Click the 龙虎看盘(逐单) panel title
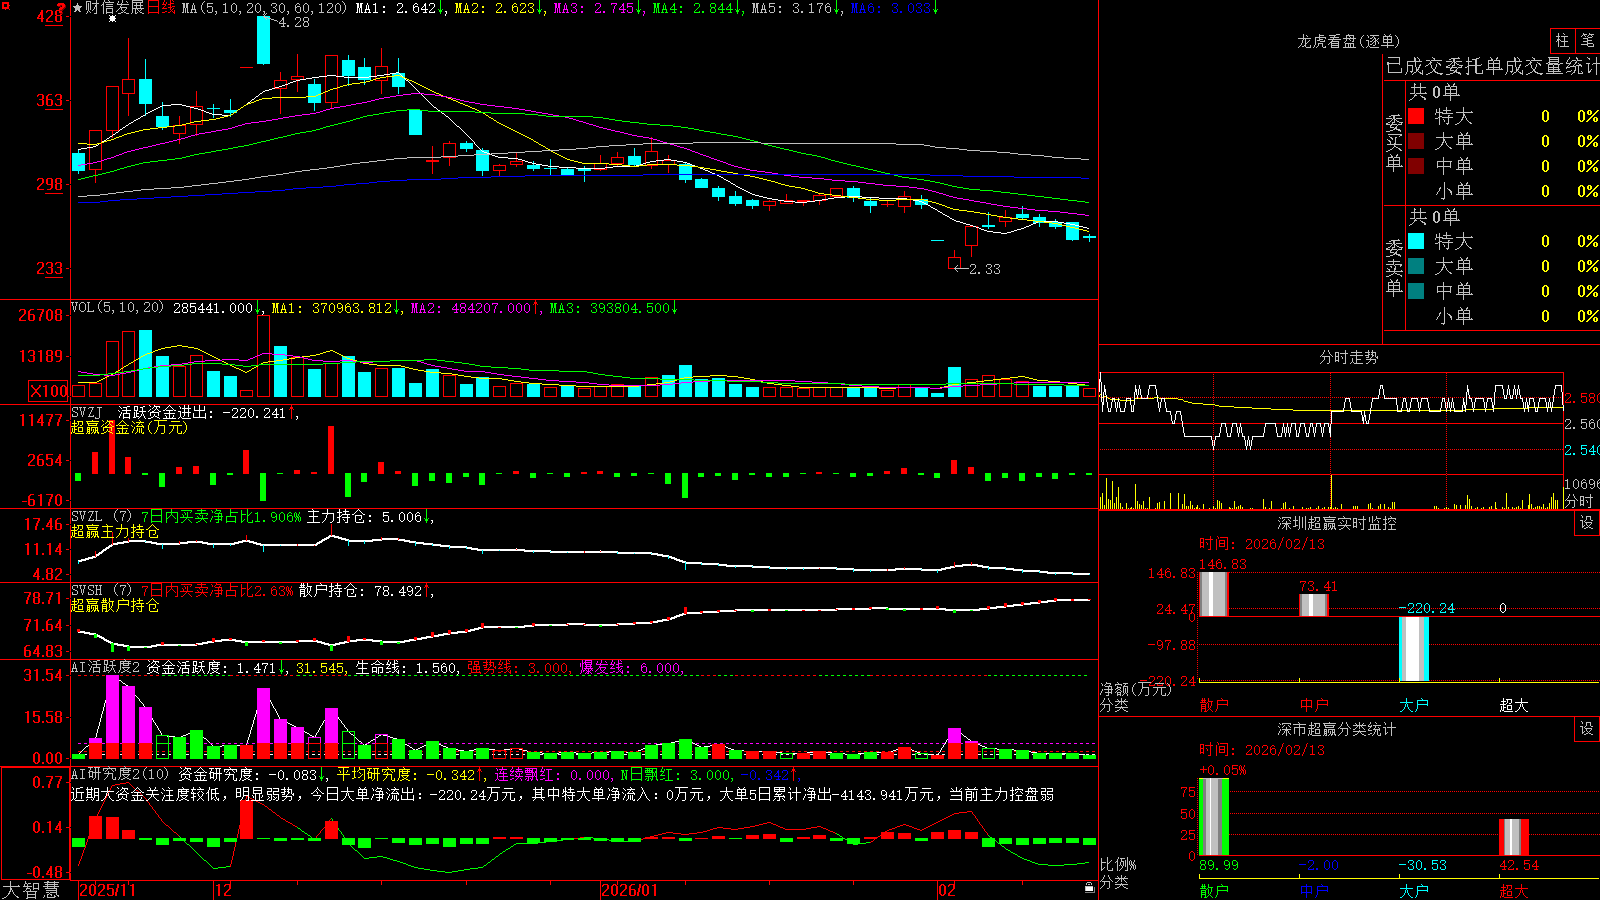The image size is (1600, 900). point(1348,41)
